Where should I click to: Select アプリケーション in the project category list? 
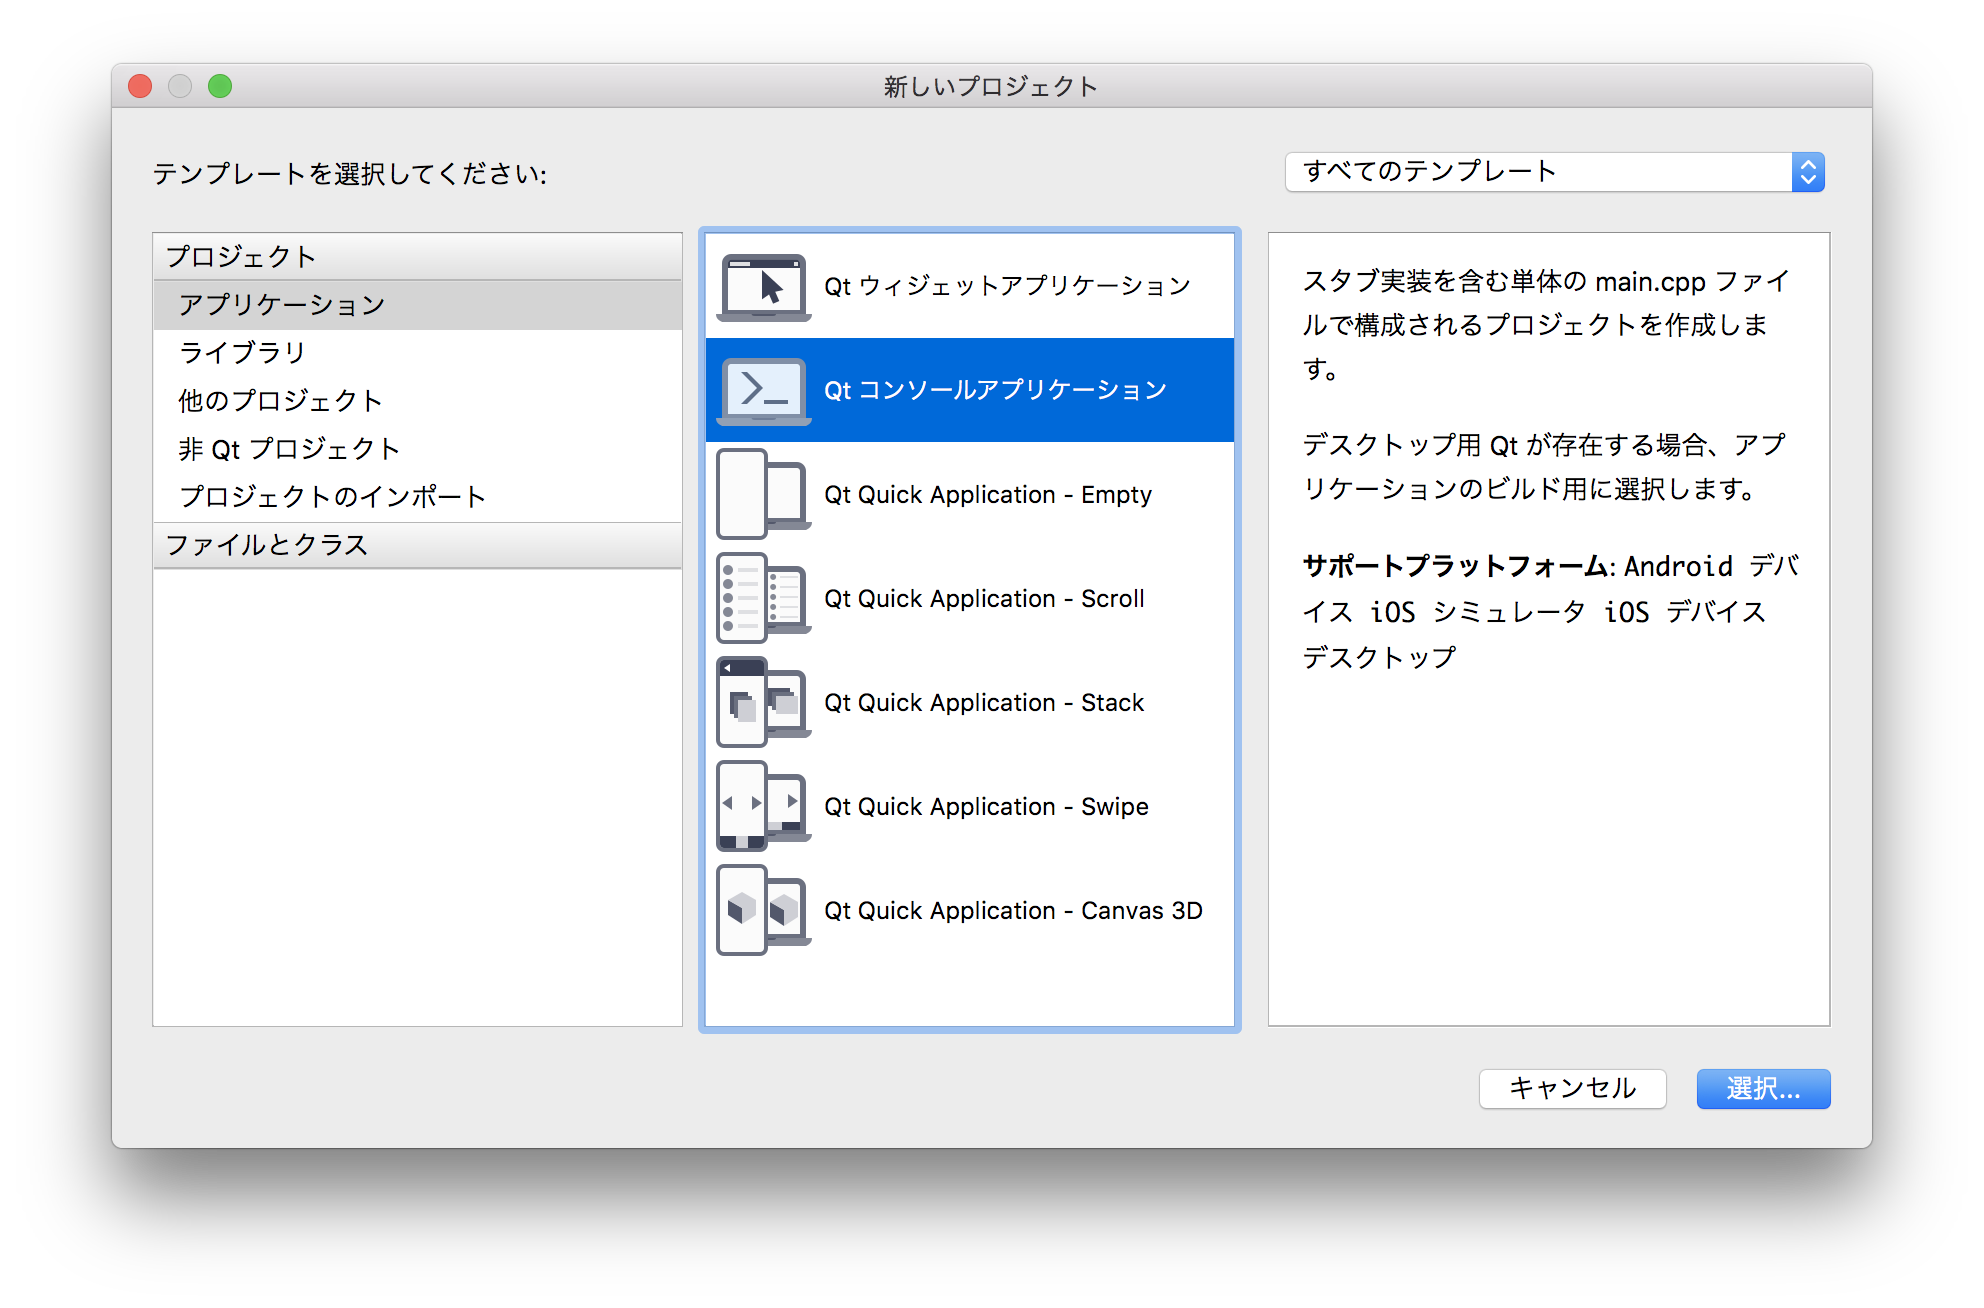pos(280,303)
